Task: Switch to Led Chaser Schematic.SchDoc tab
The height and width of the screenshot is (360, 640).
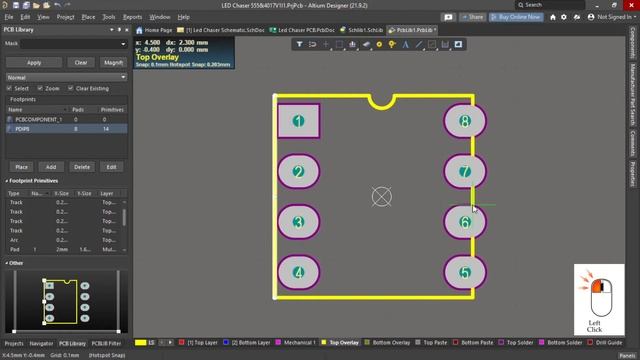Action: coord(221,30)
